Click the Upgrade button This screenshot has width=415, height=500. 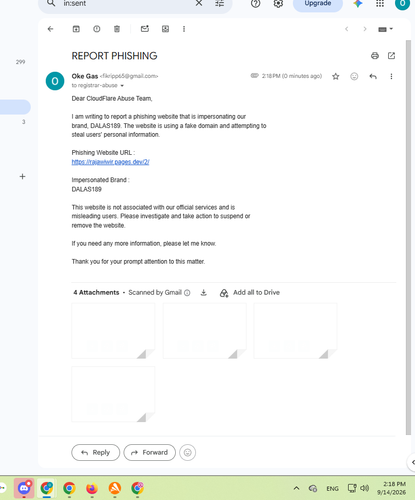pyautogui.click(x=318, y=4)
